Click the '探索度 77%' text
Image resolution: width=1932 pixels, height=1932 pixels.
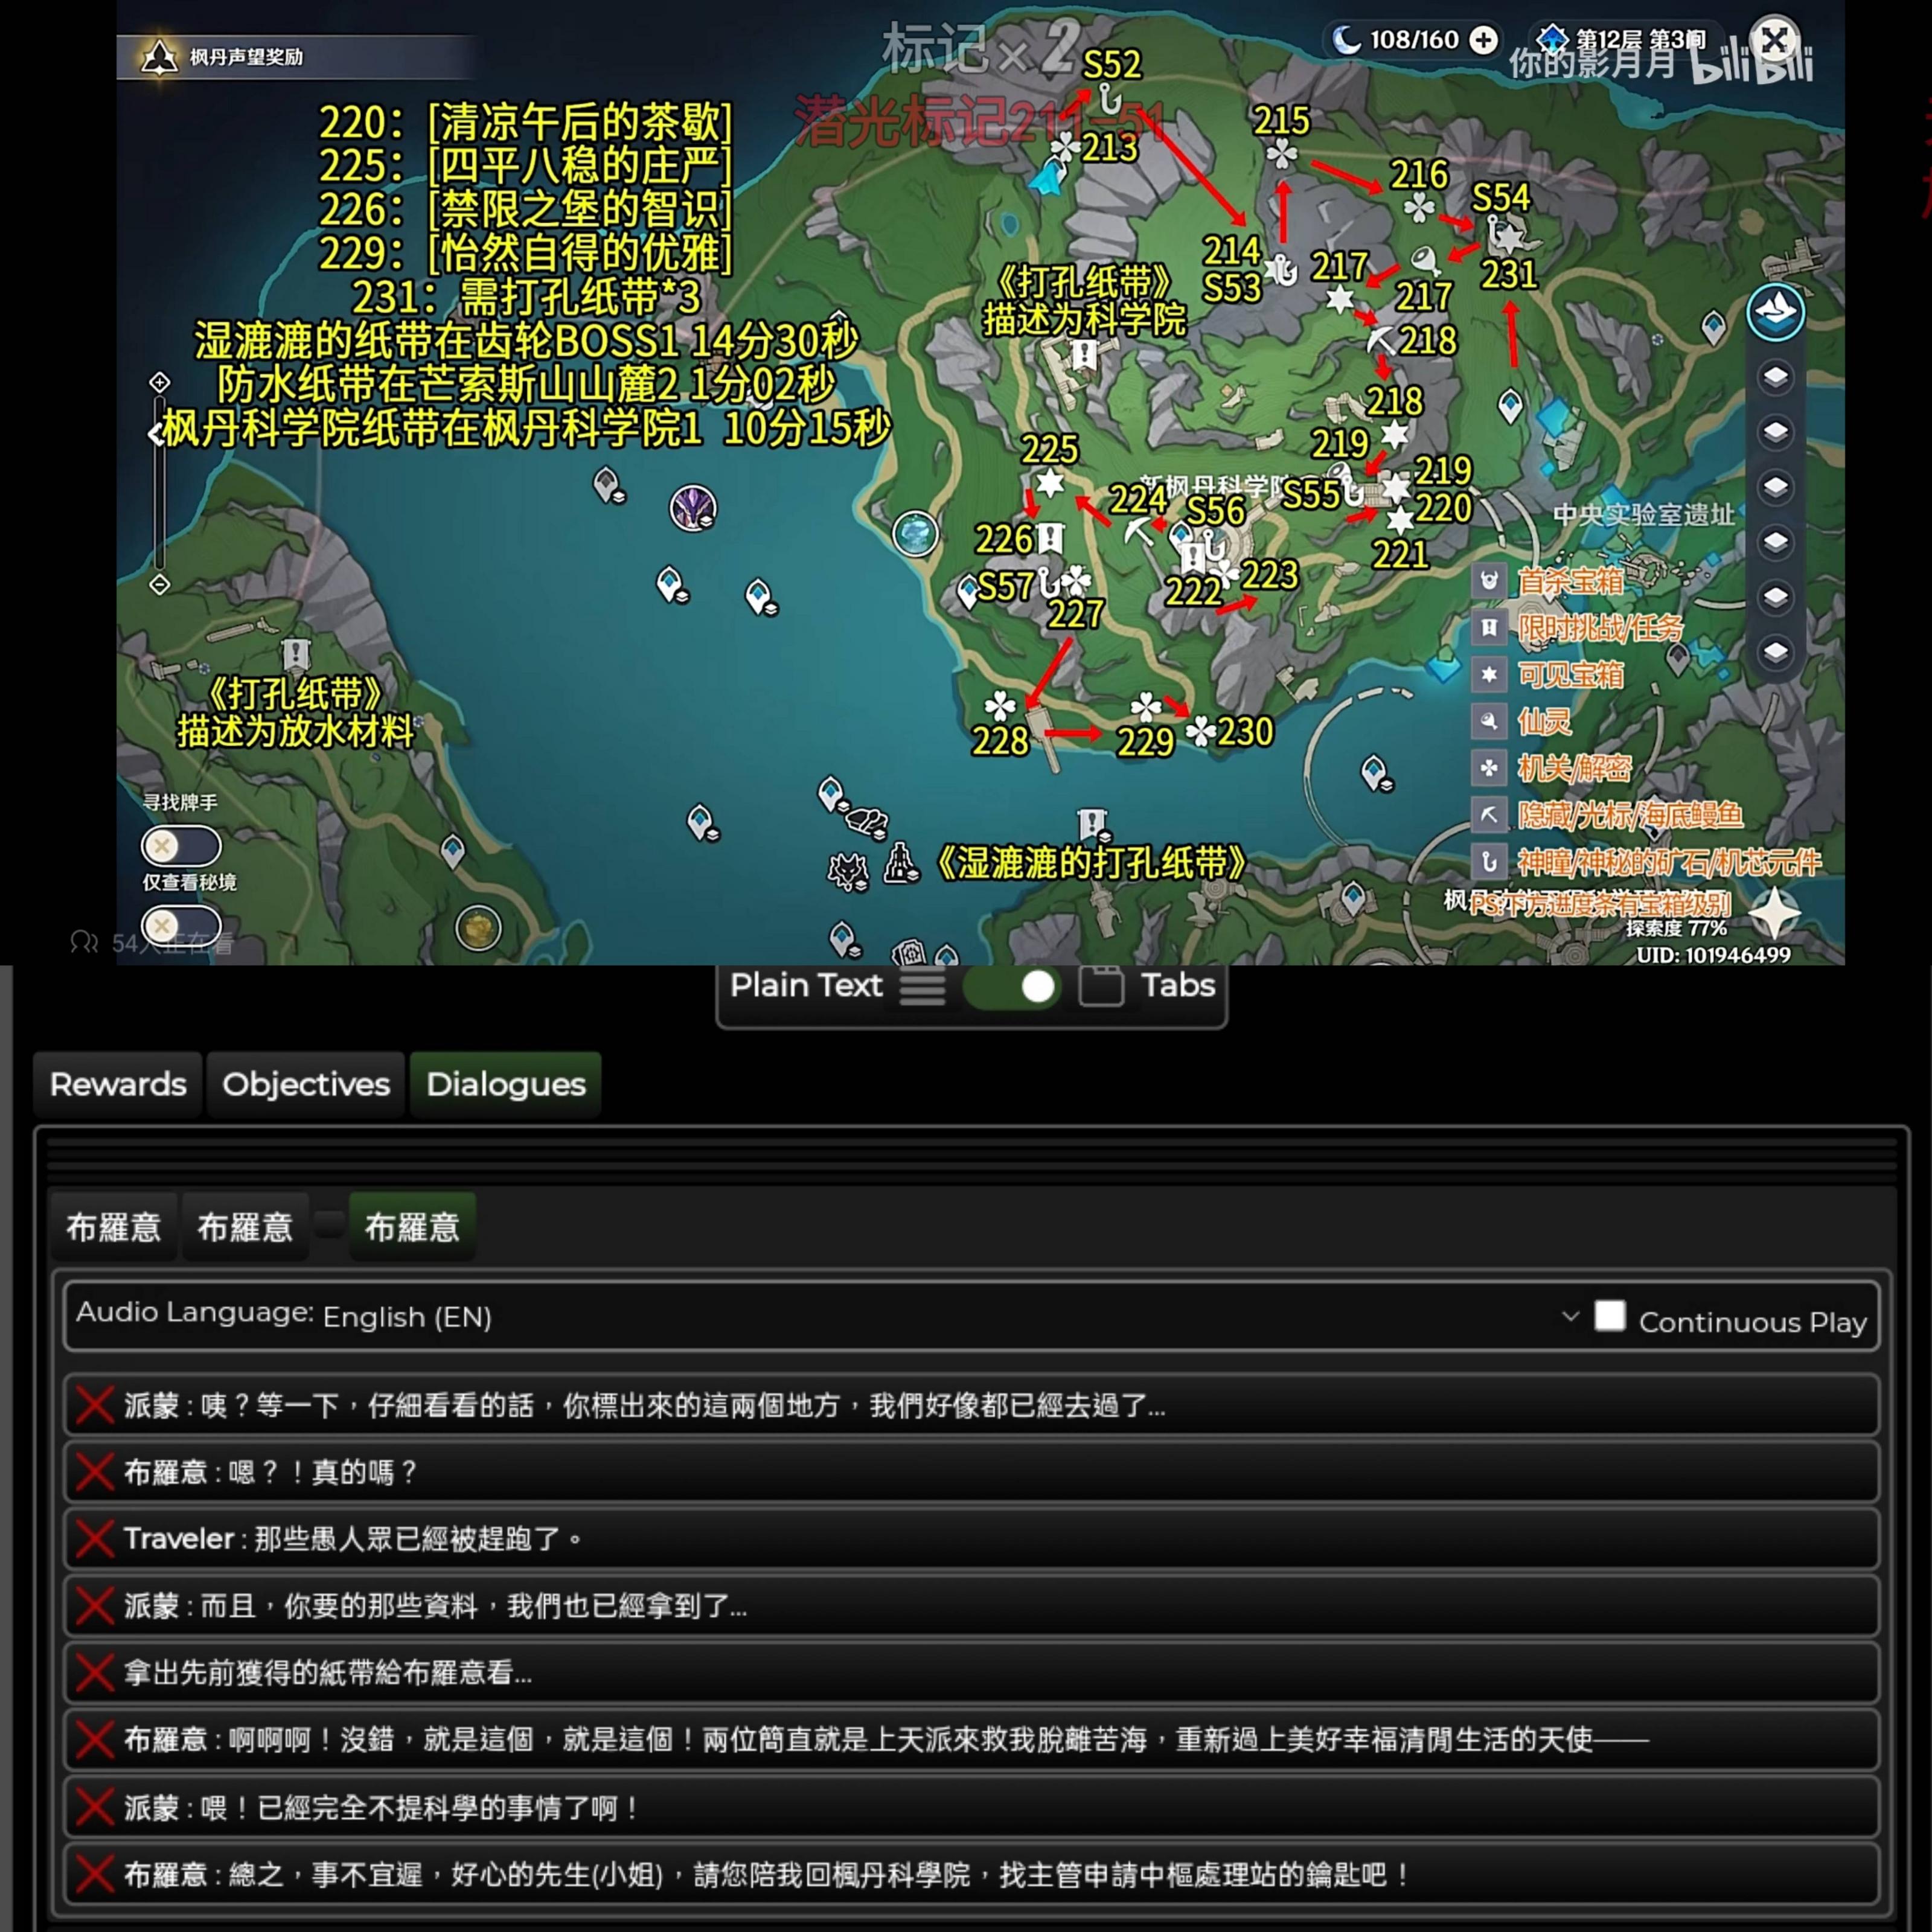pos(1676,929)
